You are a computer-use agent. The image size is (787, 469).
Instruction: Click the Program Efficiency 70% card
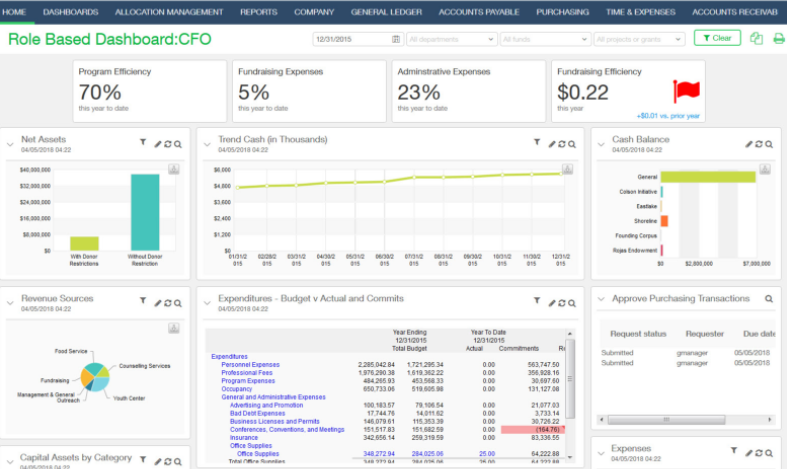[150, 91]
